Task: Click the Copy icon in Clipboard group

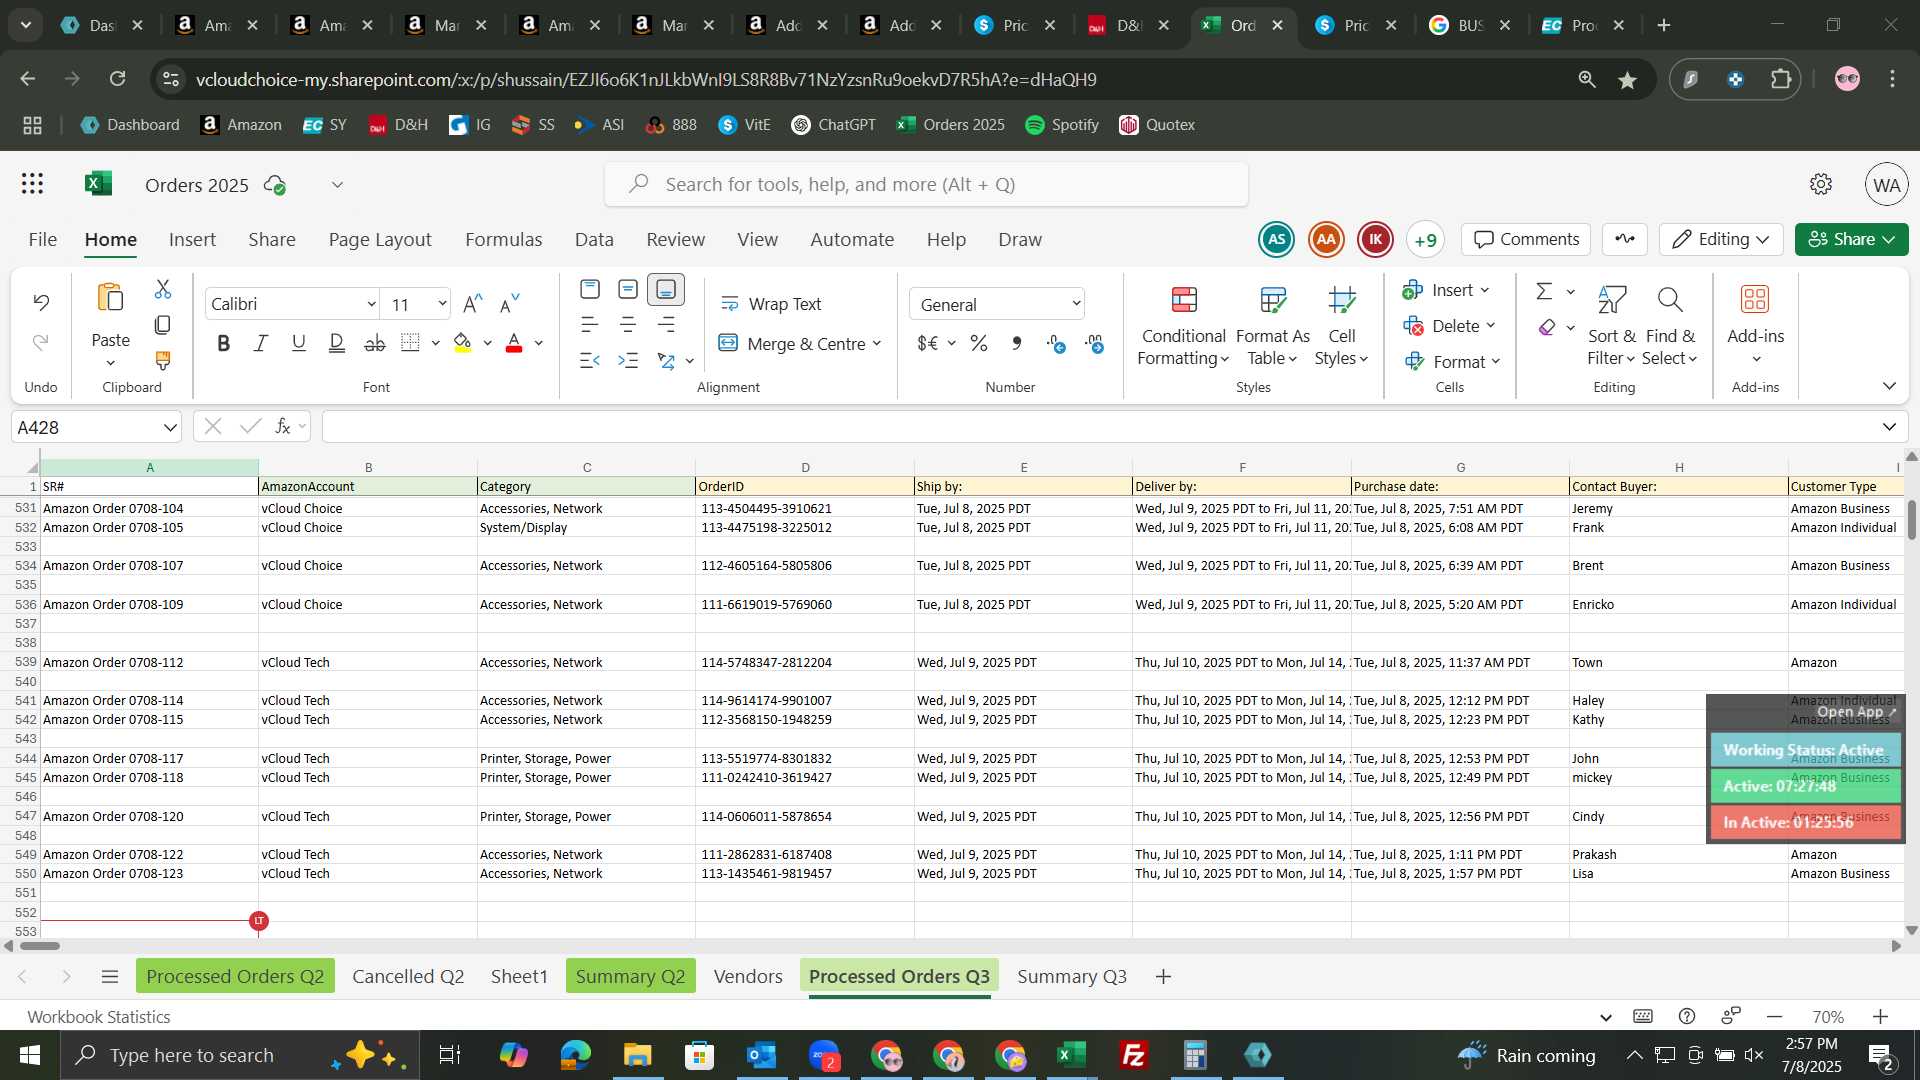Action: 163,325
